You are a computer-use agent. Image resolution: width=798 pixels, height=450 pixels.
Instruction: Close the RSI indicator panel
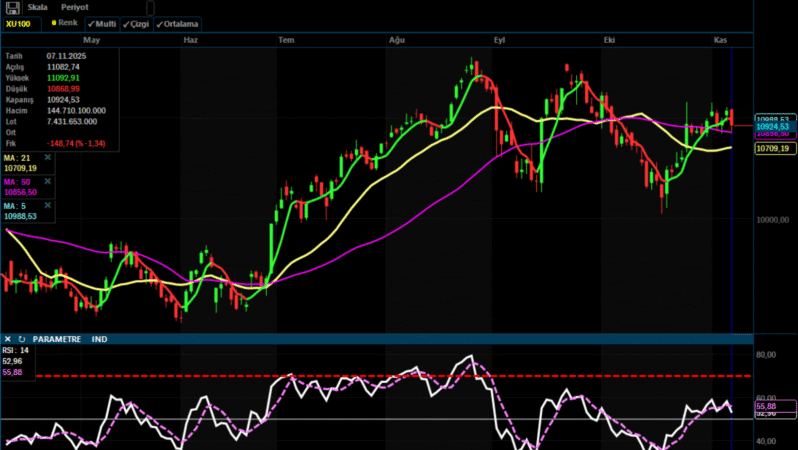point(8,339)
